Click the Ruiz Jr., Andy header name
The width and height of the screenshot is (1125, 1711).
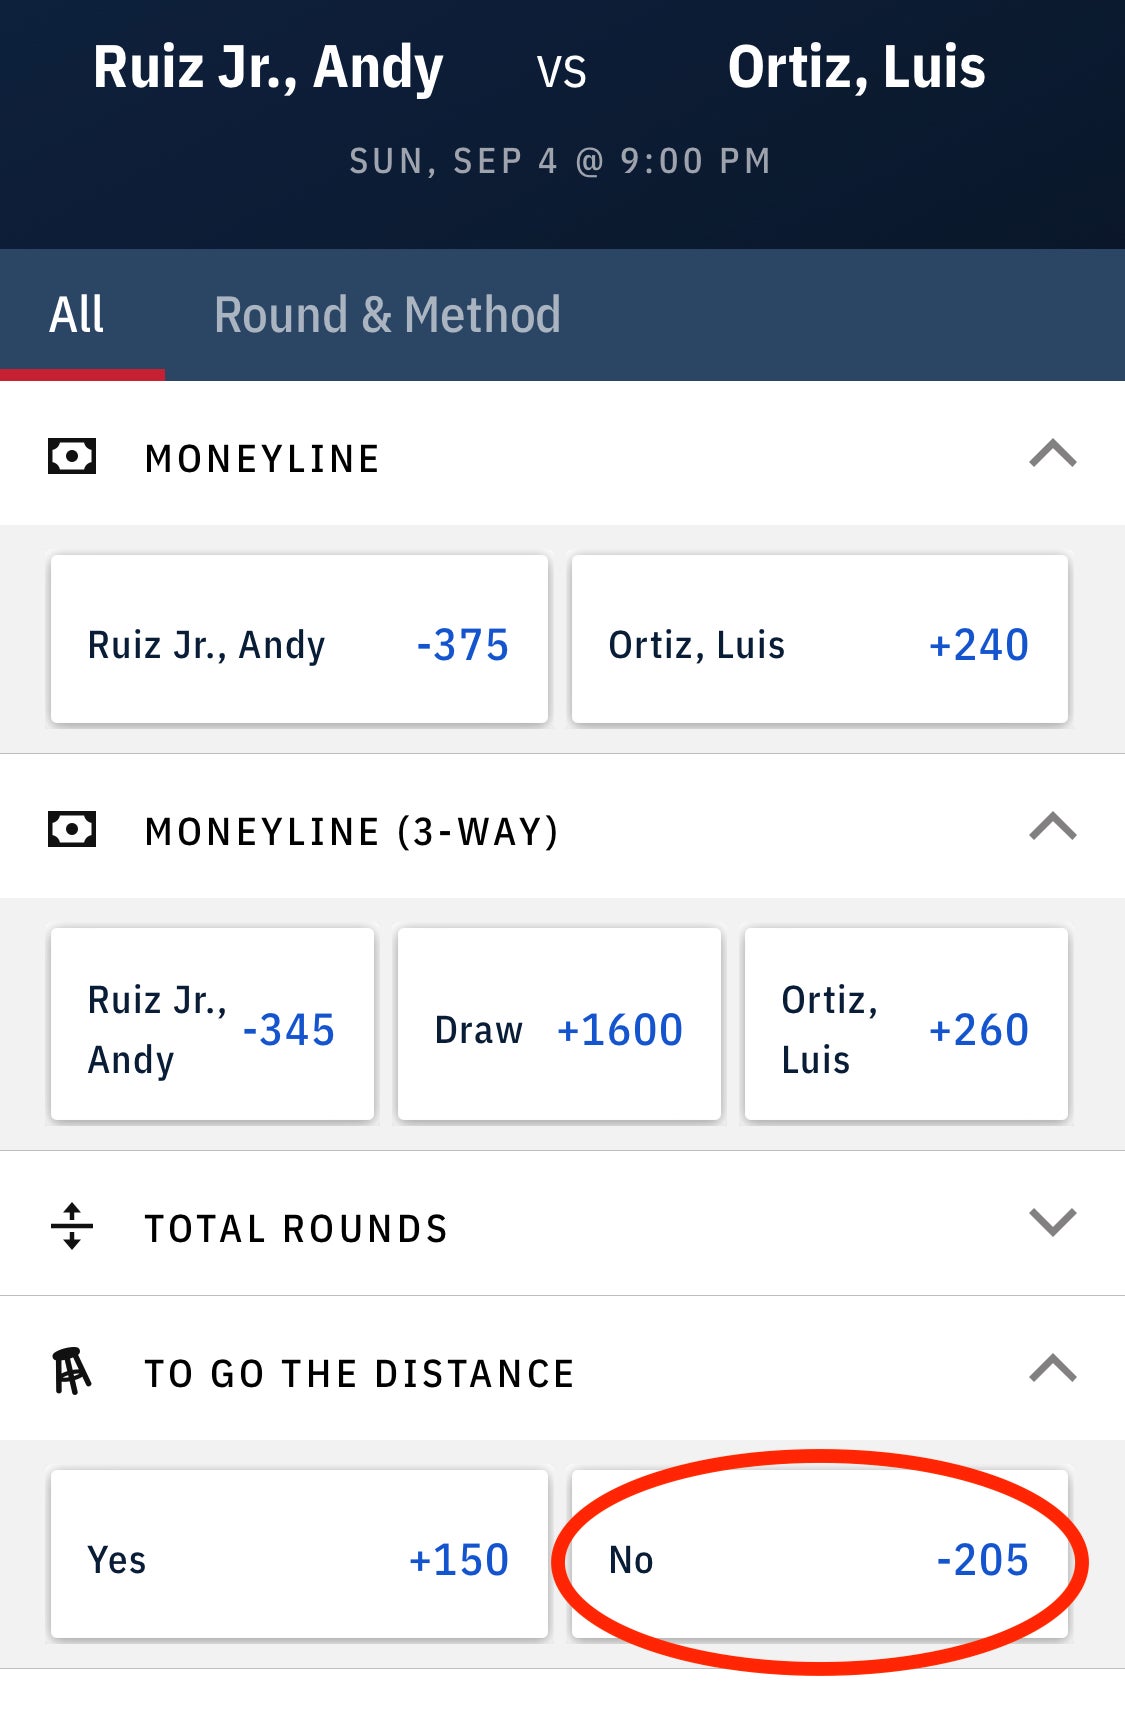268,68
